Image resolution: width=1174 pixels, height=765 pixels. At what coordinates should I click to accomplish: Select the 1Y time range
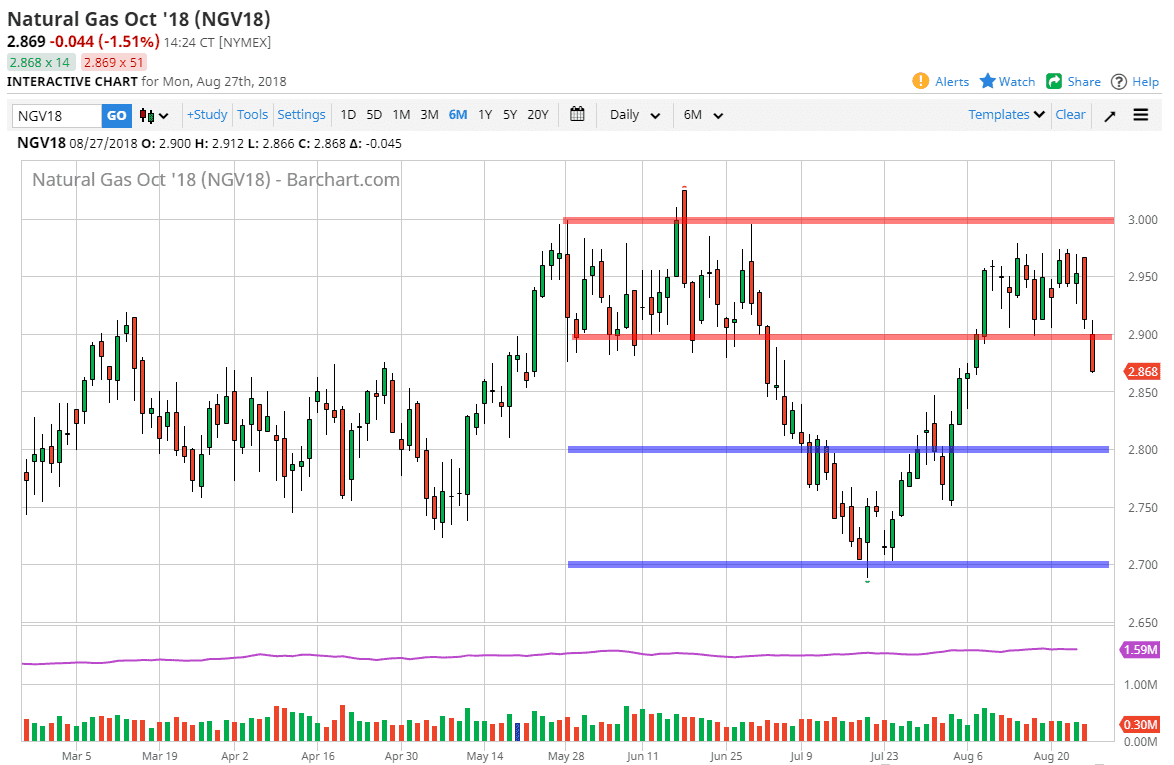coord(485,115)
